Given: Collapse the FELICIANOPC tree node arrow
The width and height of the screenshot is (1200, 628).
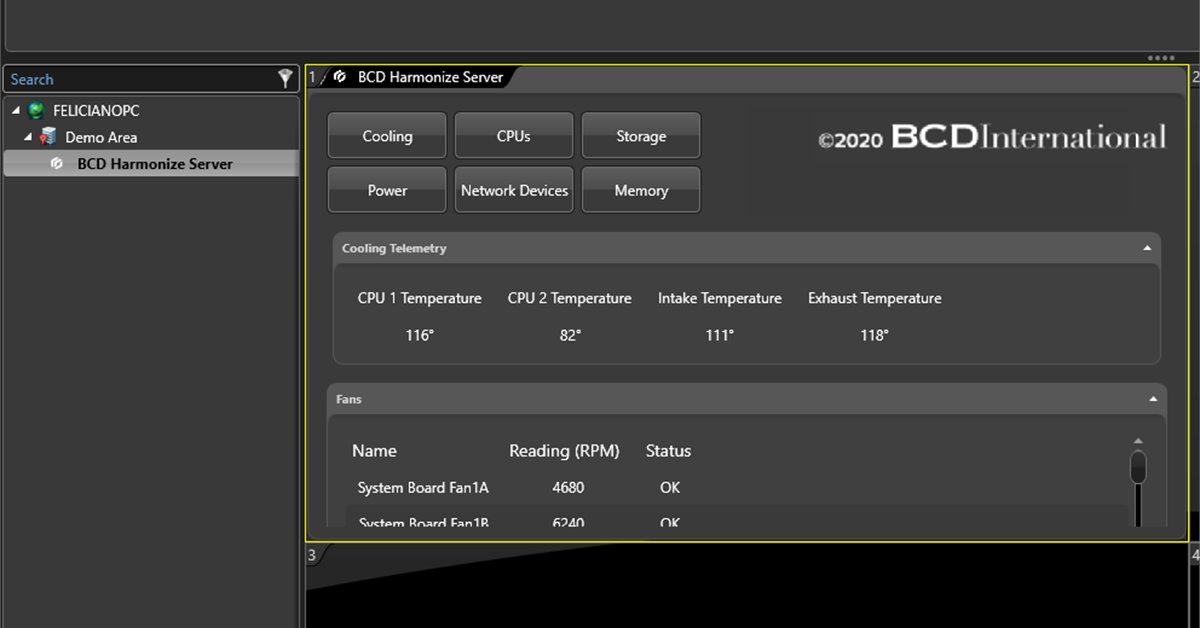Looking at the screenshot, I should point(17,110).
